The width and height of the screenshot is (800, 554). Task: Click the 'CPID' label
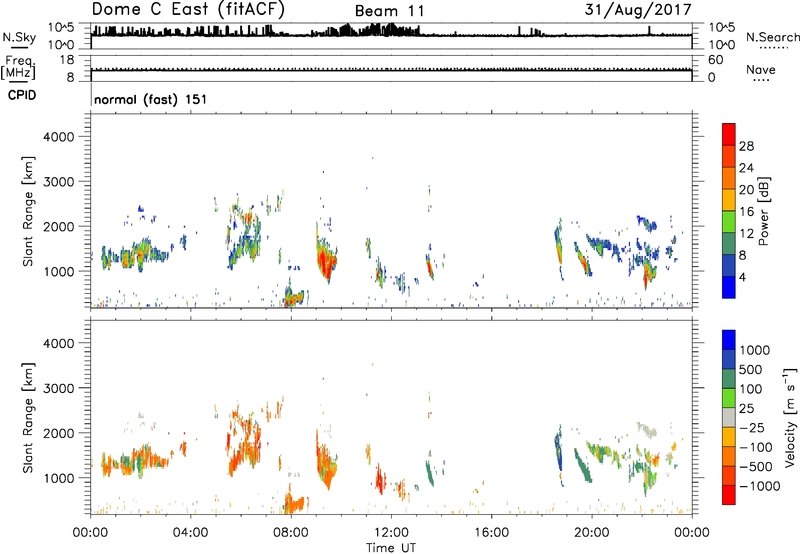[x=22, y=95]
